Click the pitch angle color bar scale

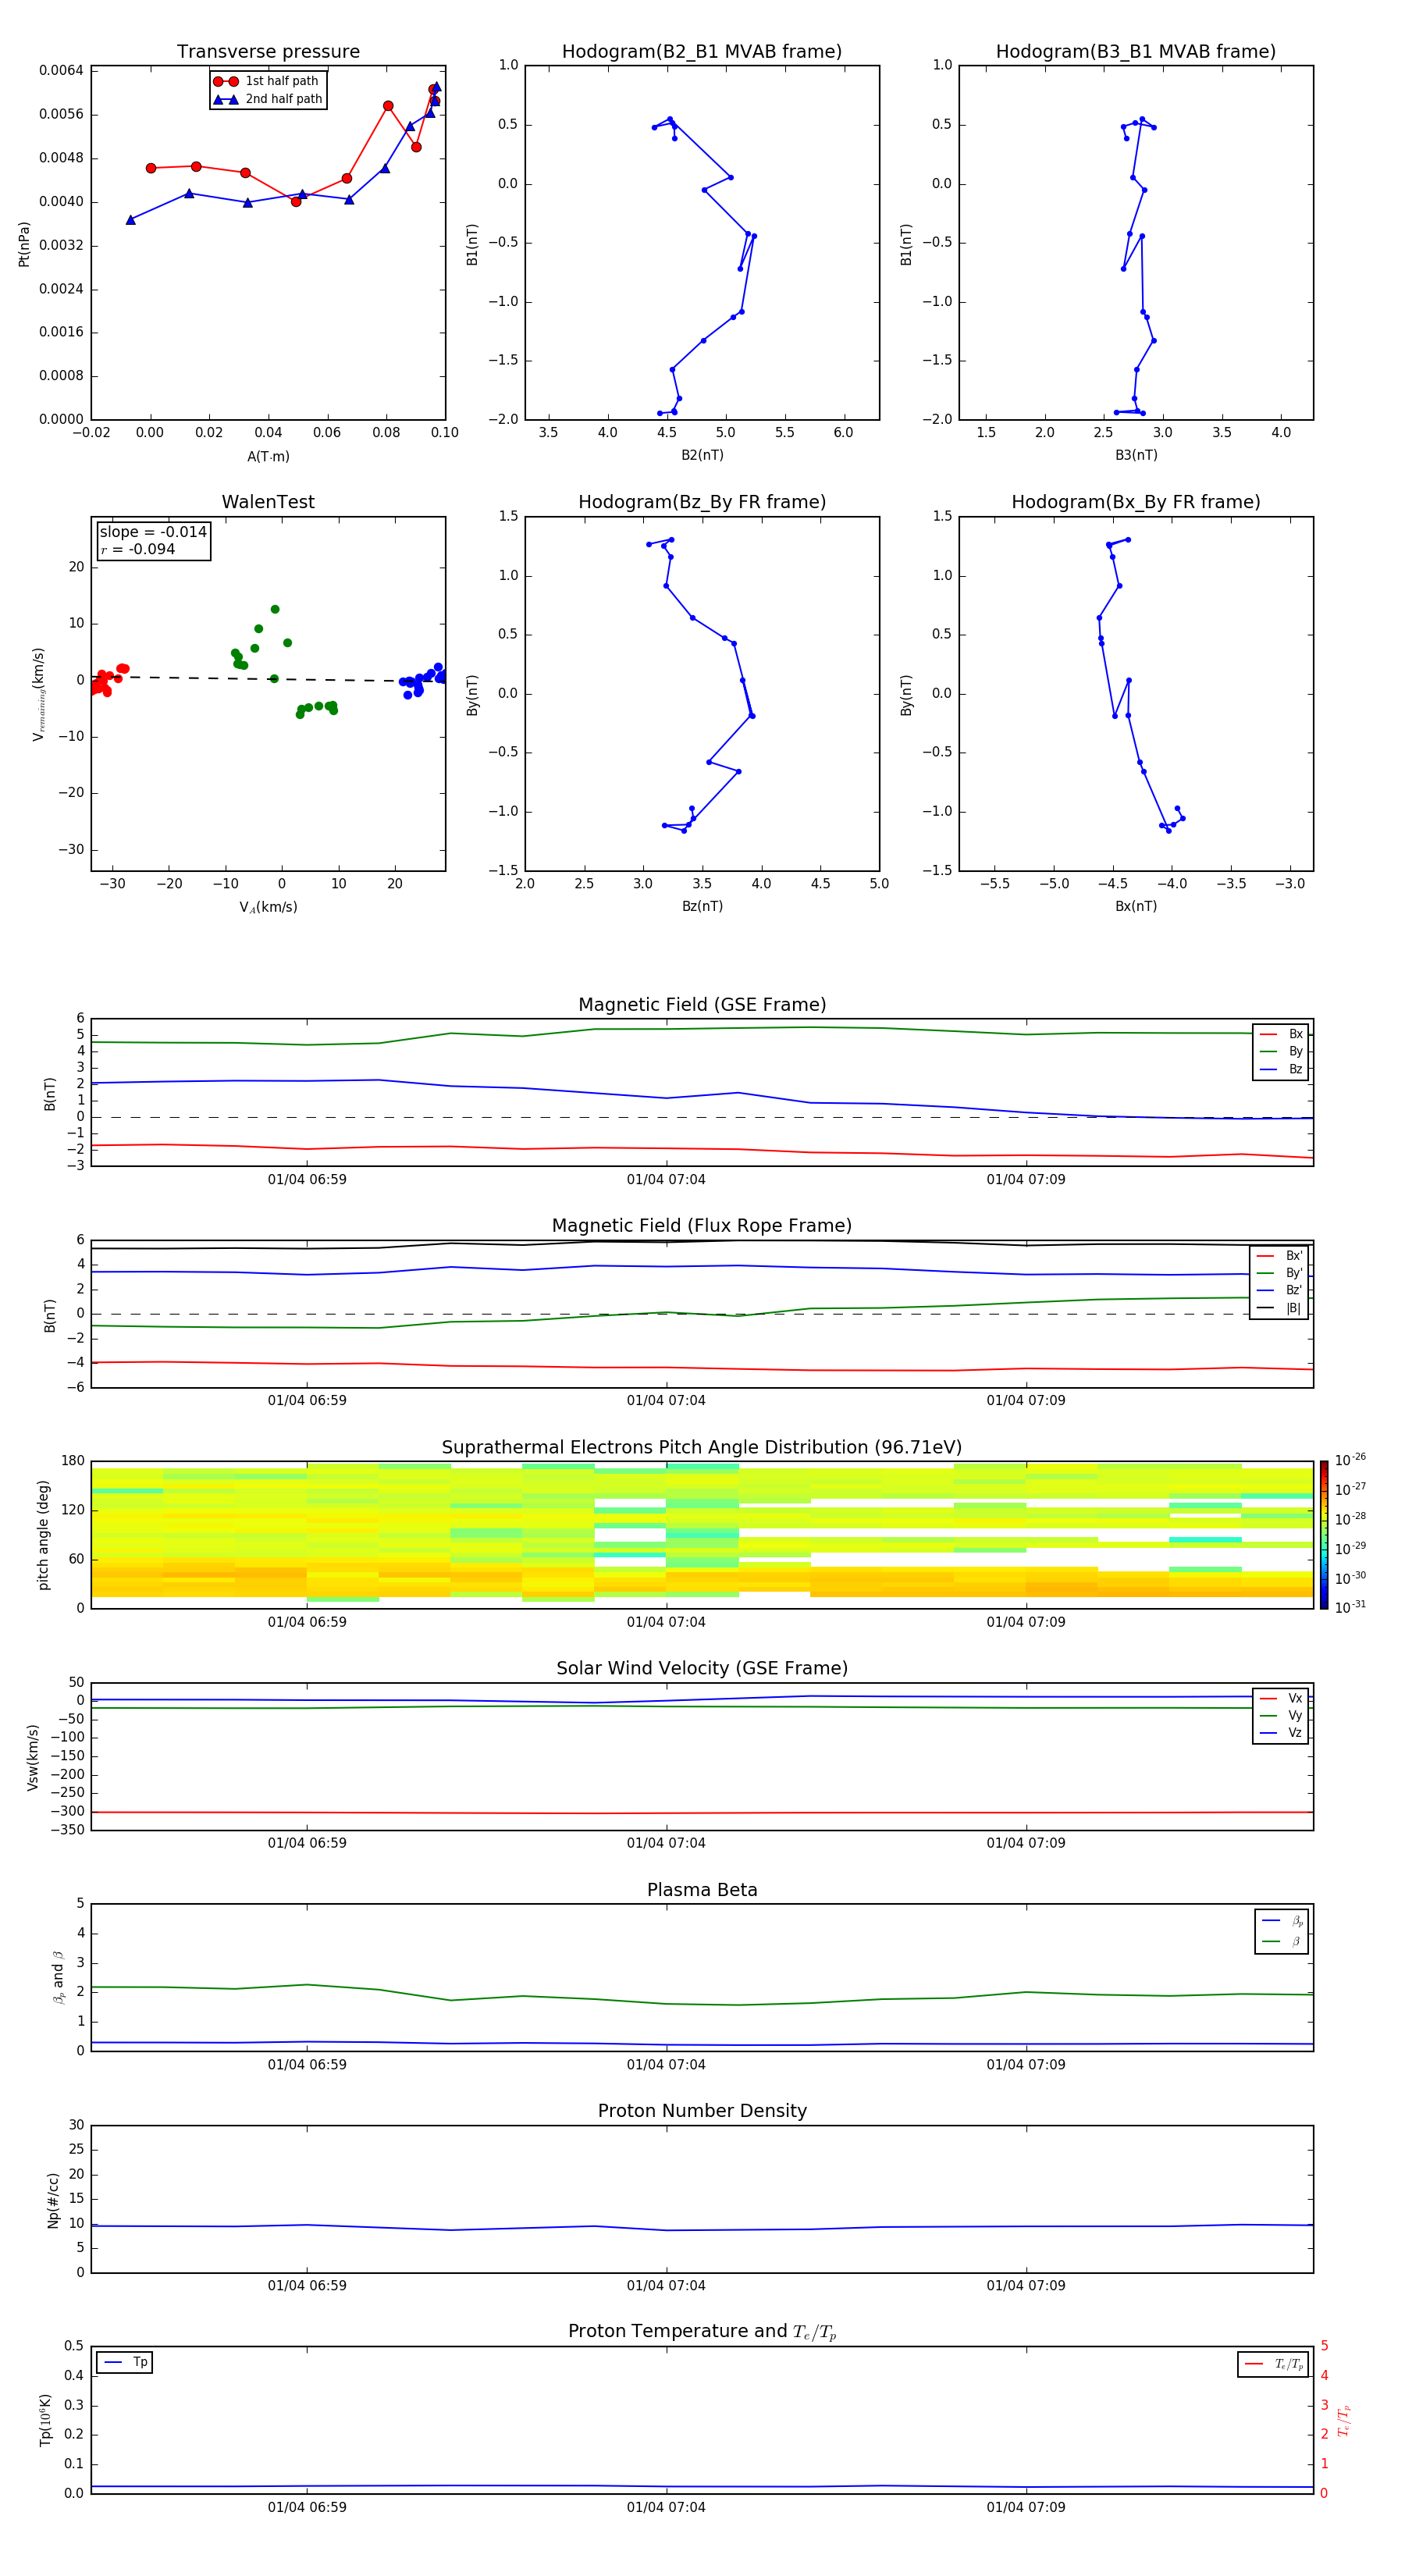pos(1323,1534)
